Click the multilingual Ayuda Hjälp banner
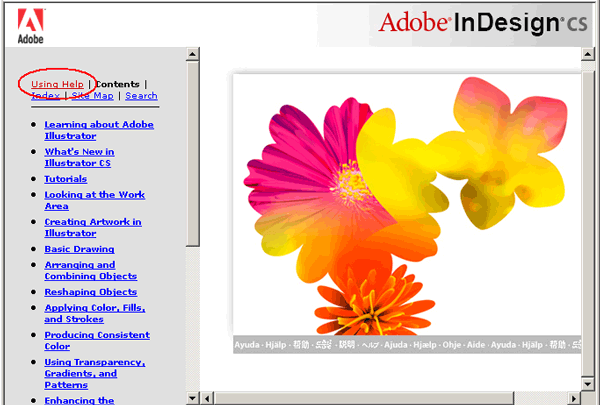The width and height of the screenshot is (600, 405). click(407, 345)
